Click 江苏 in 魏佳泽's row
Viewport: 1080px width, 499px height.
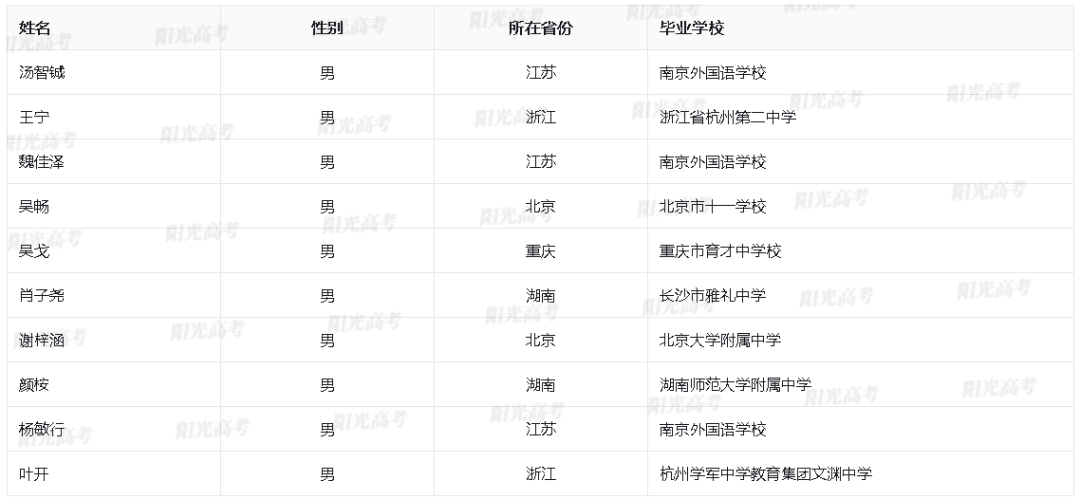click(541, 162)
